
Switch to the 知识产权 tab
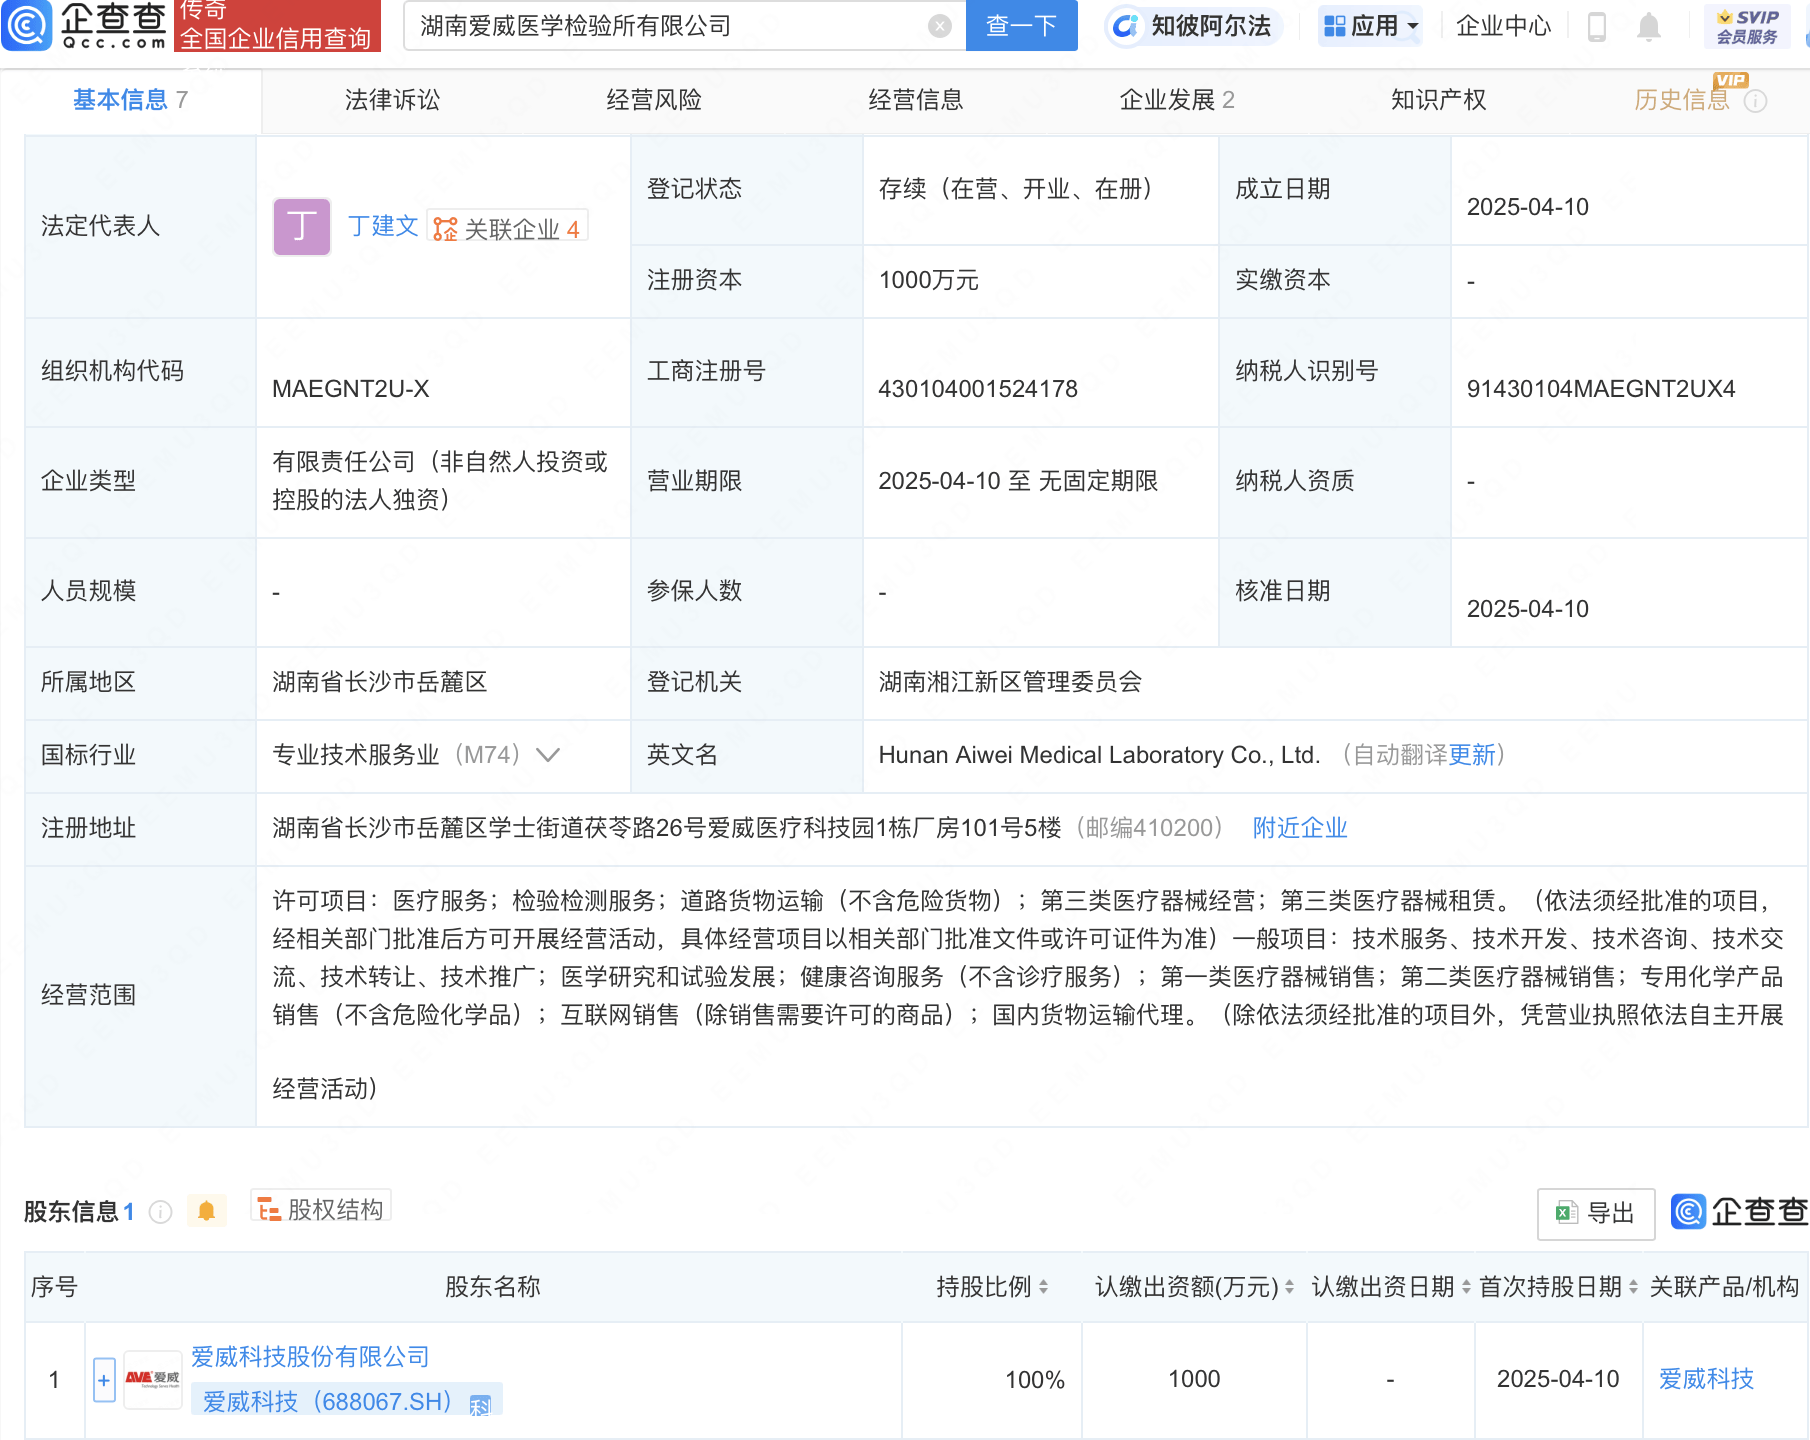pos(1438,100)
